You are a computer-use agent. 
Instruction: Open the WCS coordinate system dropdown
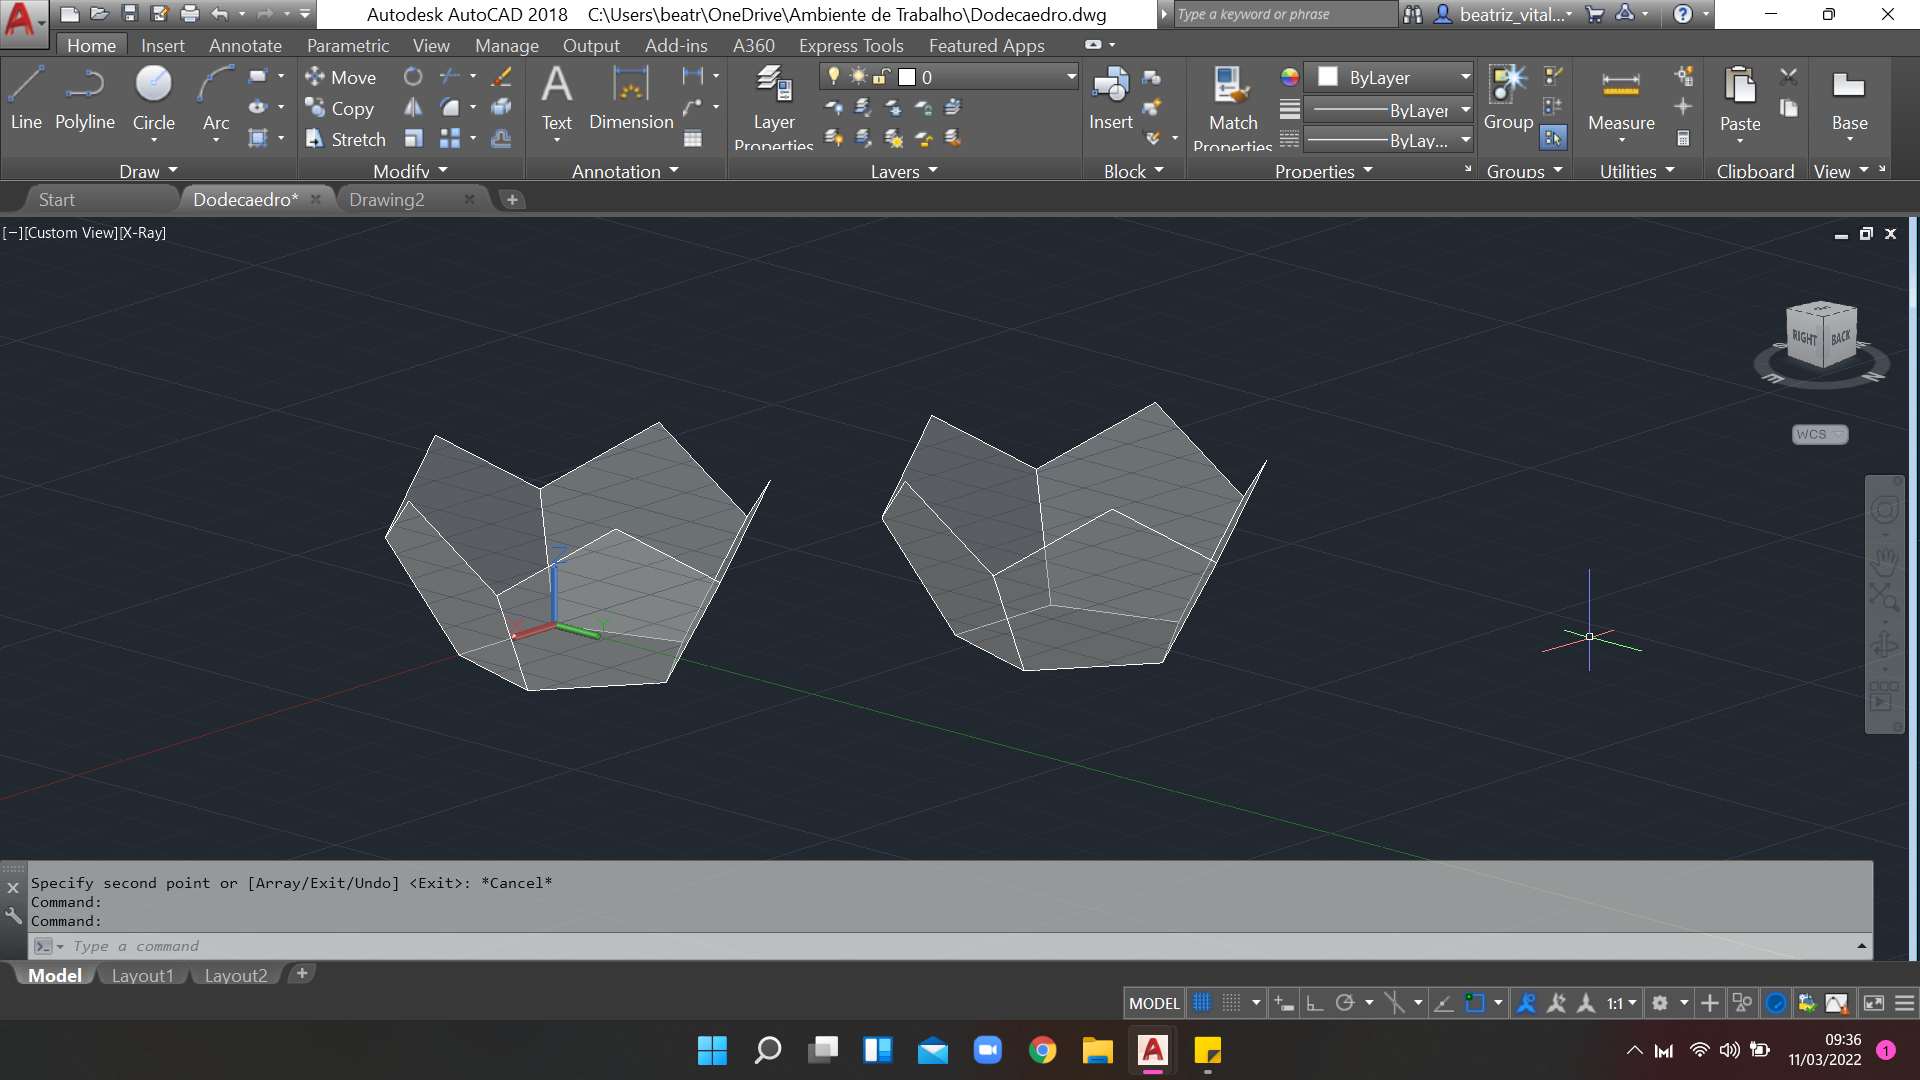click(x=1819, y=434)
